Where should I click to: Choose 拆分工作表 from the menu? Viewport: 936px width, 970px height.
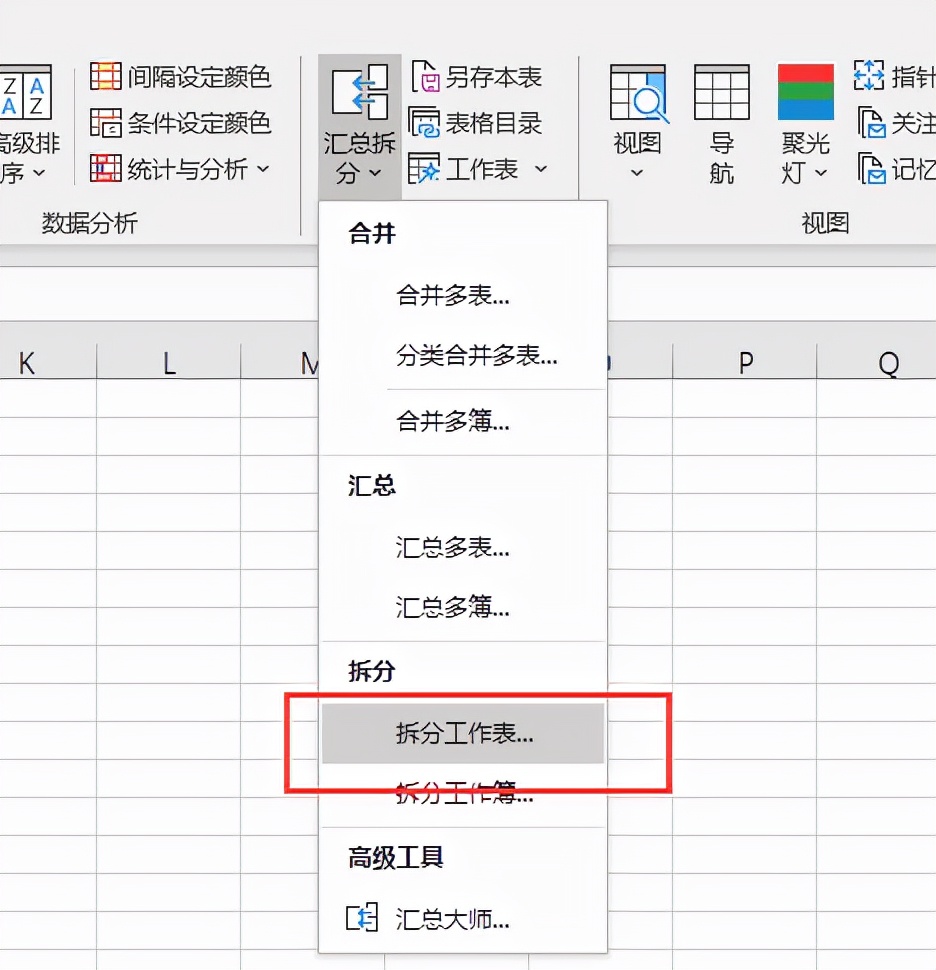click(460, 733)
